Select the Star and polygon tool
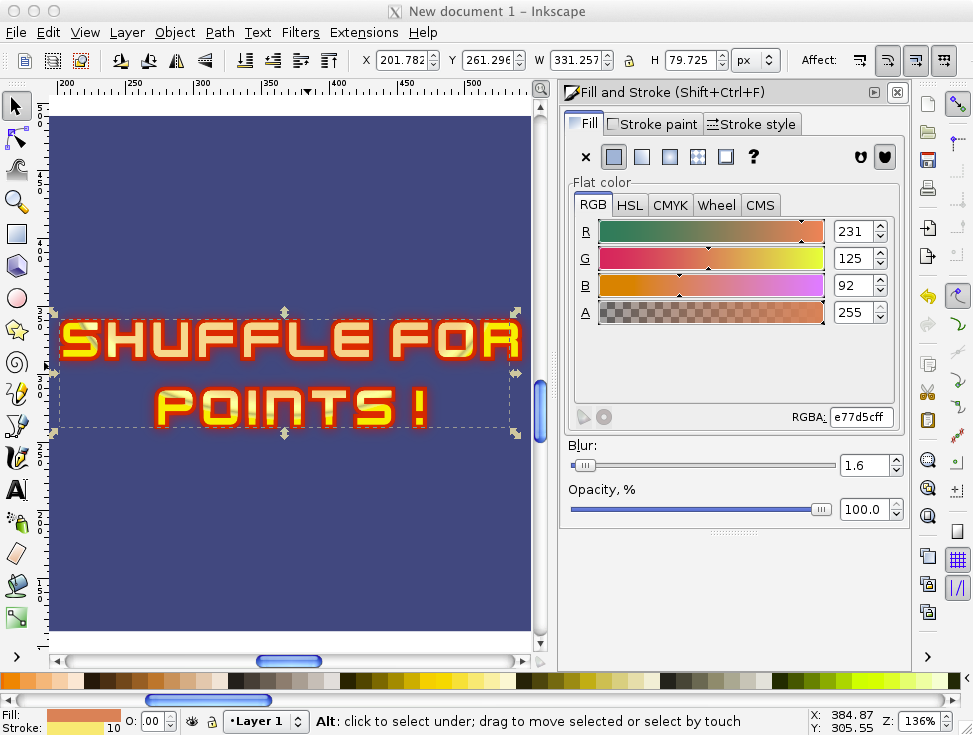 [16, 330]
